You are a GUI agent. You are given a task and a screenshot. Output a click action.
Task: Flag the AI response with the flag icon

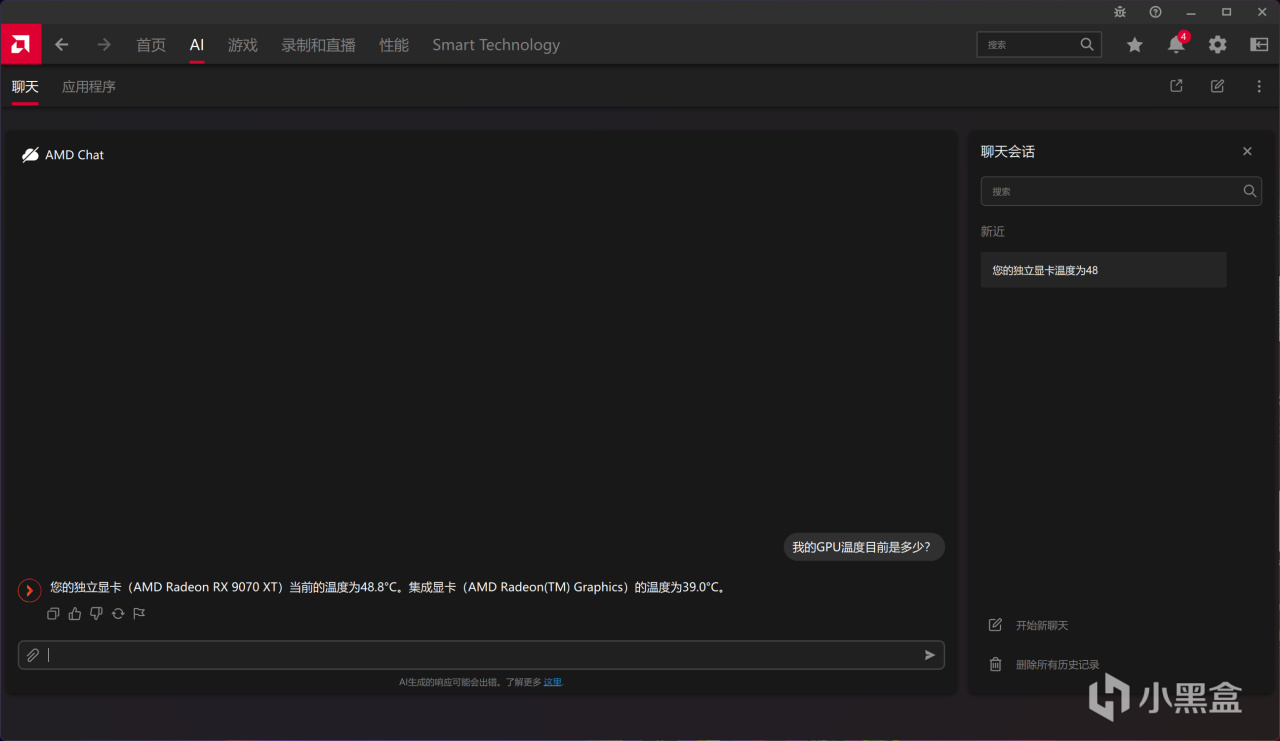click(x=139, y=614)
